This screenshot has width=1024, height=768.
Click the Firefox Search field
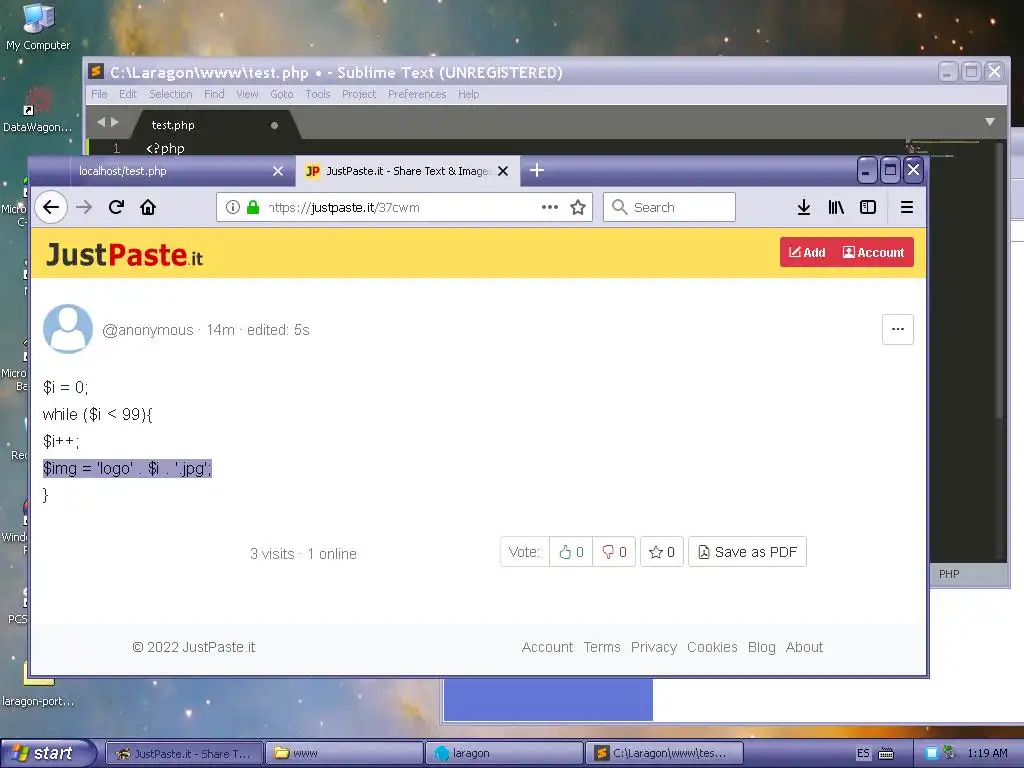[669, 207]
